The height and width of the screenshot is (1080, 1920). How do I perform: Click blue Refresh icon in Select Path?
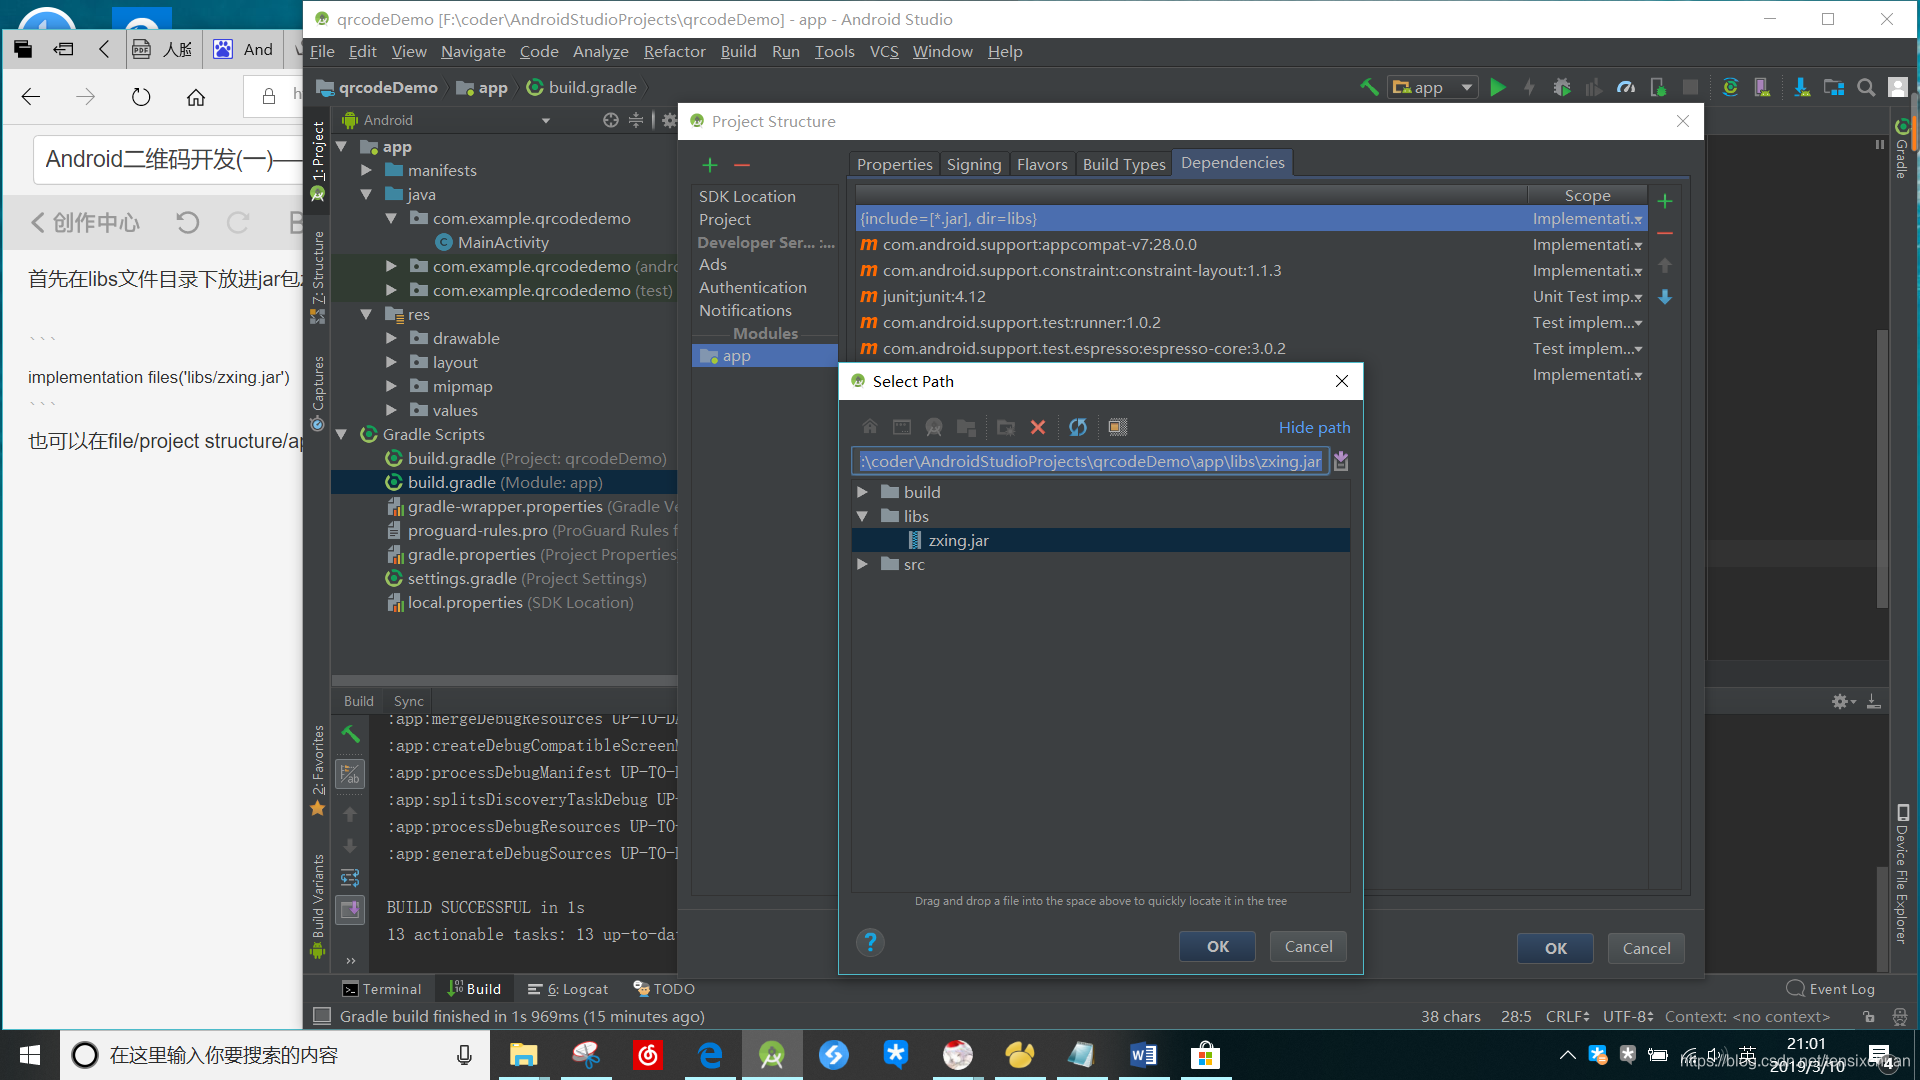tap(1078, 427)
